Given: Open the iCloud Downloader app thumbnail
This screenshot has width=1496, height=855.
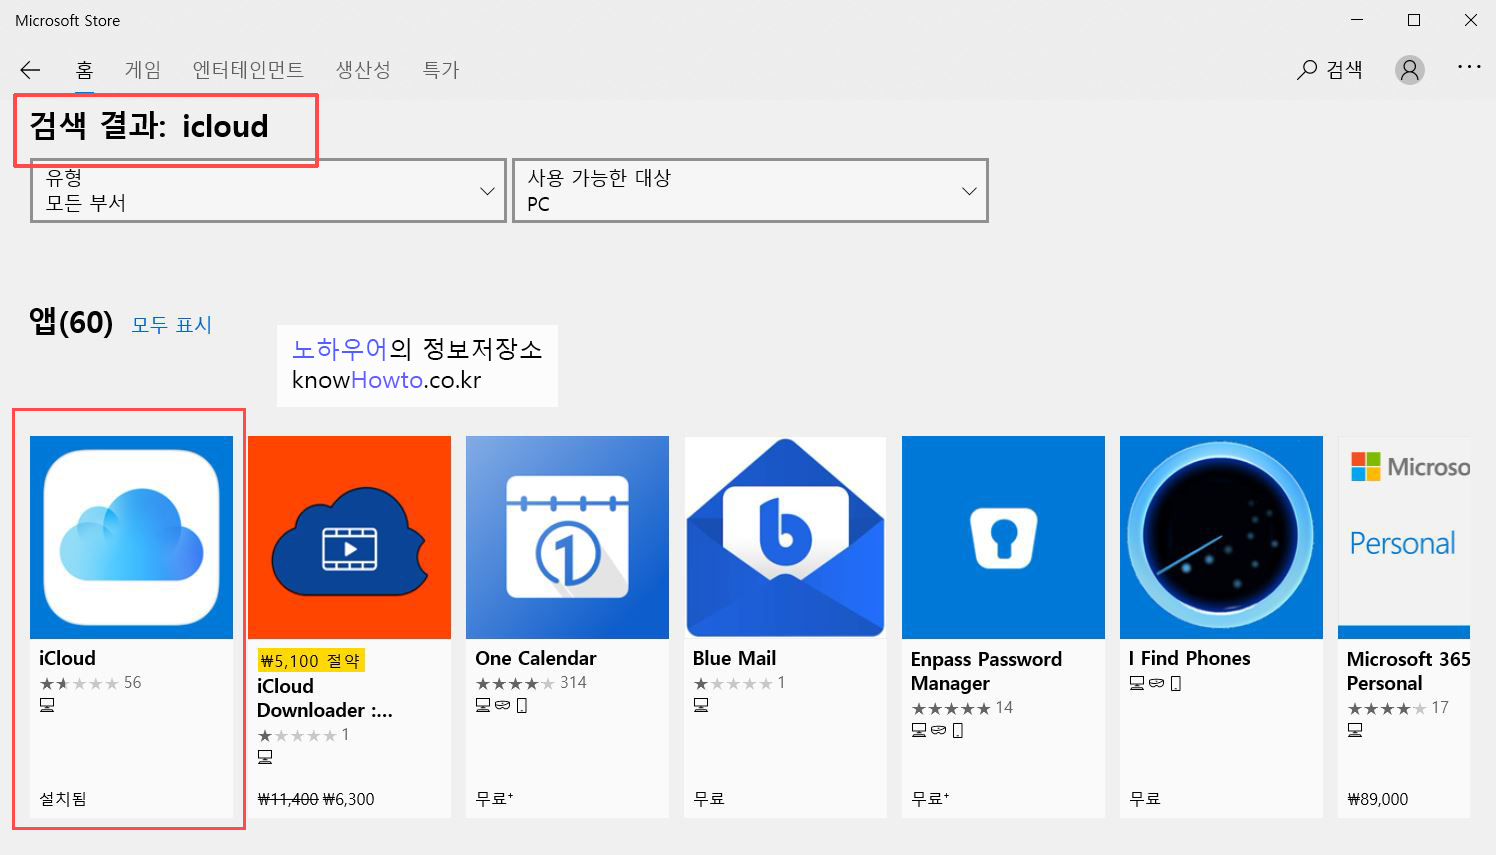Looking at the screenshot, I should (349, 537).
